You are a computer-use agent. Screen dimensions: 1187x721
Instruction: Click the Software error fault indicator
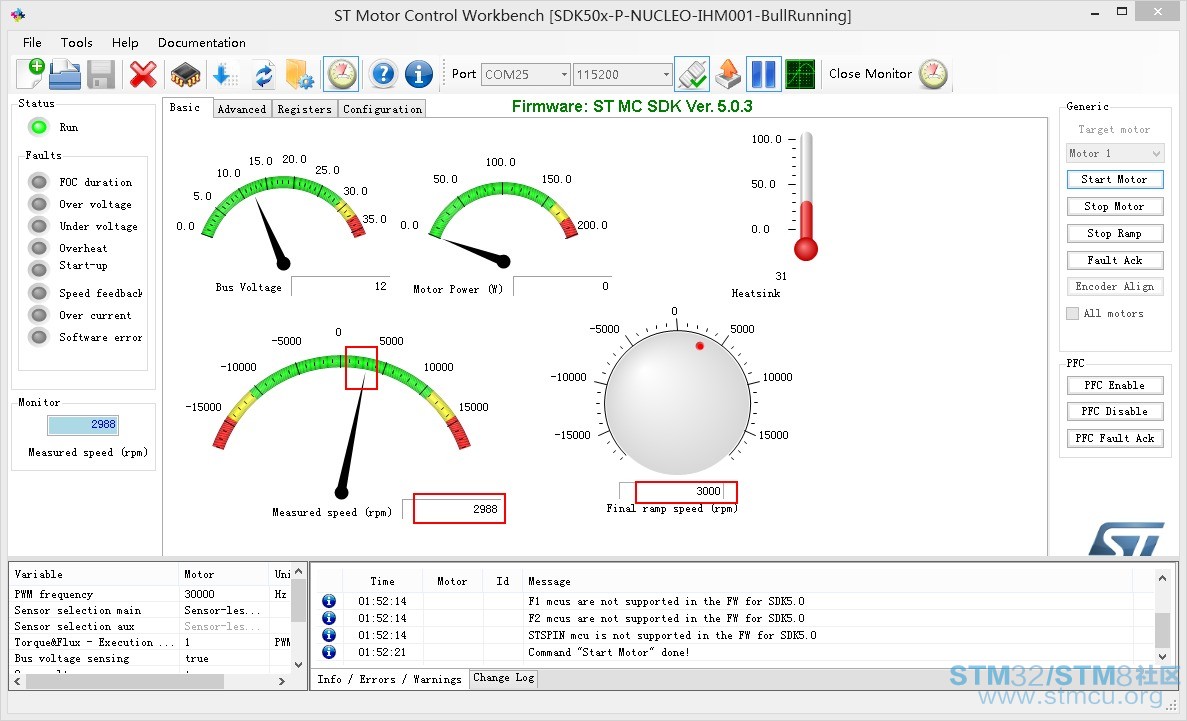(39, 336)
